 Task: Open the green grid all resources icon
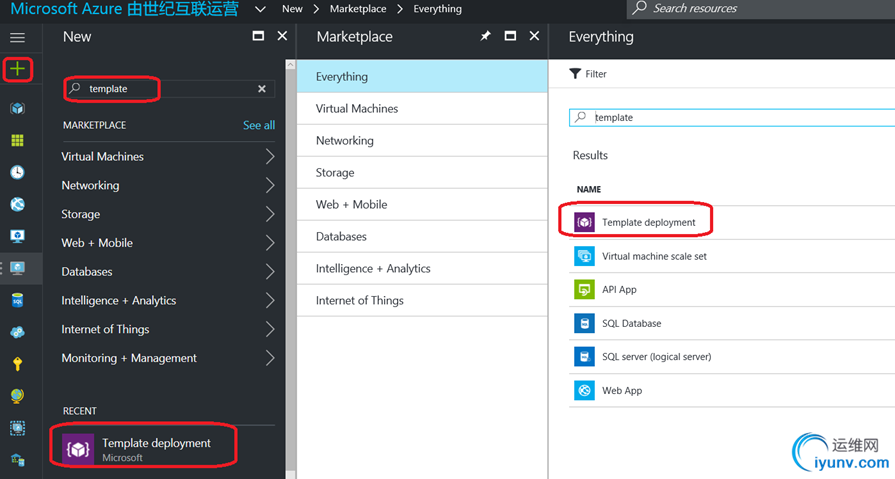point(17,140)
